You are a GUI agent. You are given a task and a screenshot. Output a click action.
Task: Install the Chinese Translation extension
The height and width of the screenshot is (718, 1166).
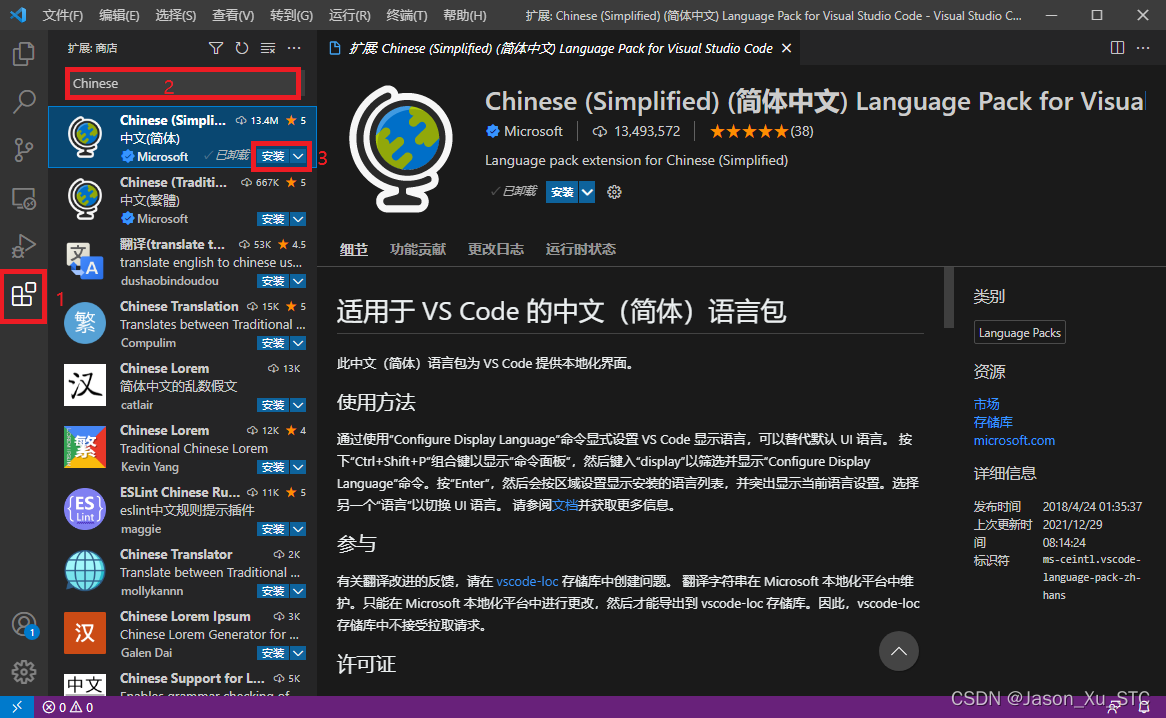[271, 342]
